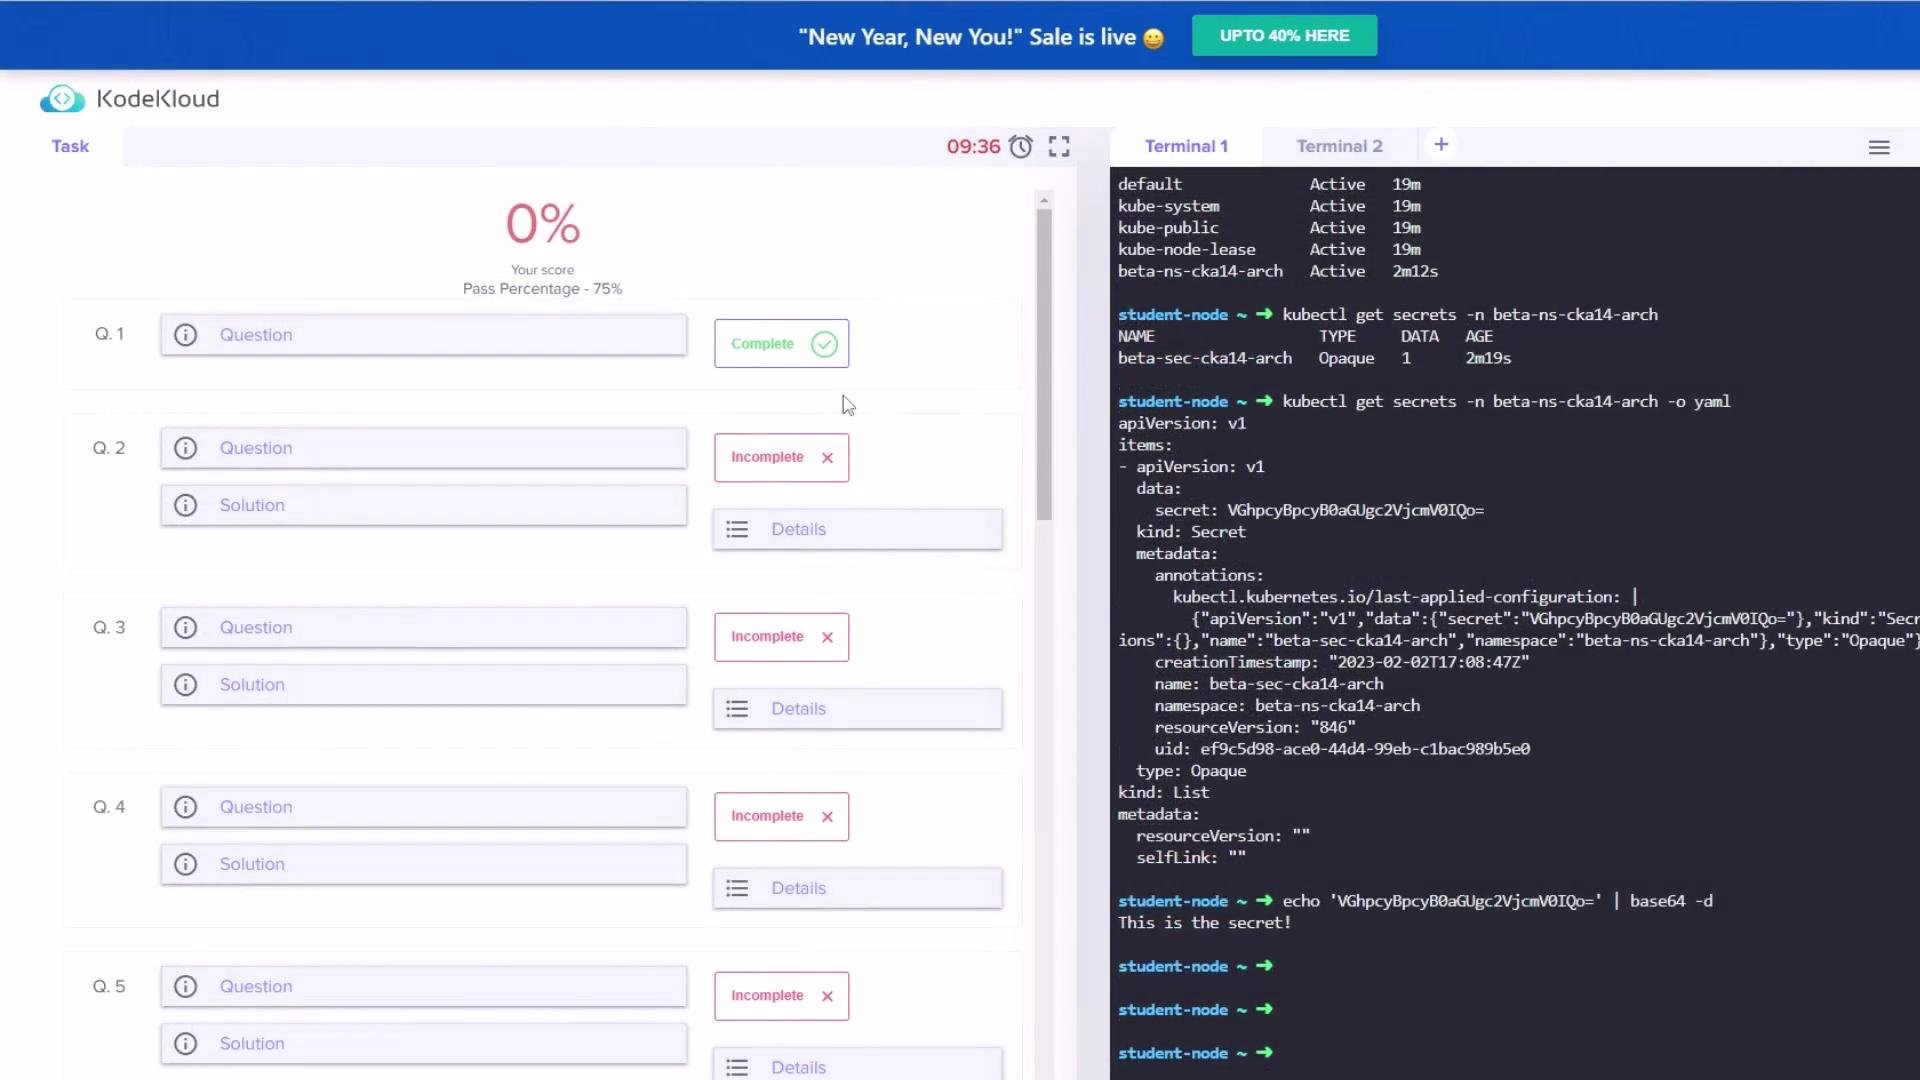The width and height of the screenshot is (1920, 1080).
Task: Open the terminal hamburger menu
Action: (1879, 147)
